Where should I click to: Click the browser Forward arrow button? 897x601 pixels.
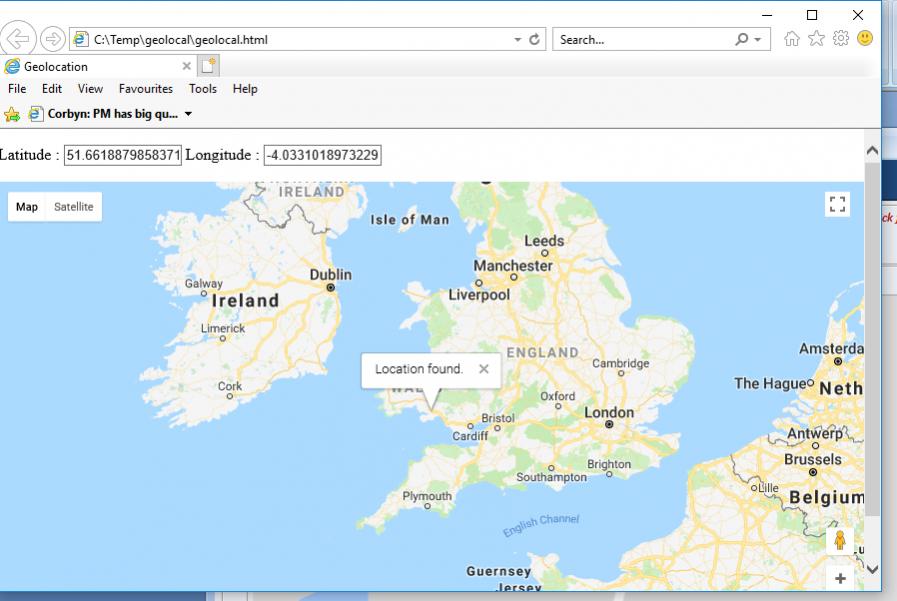tap(53, 39)
